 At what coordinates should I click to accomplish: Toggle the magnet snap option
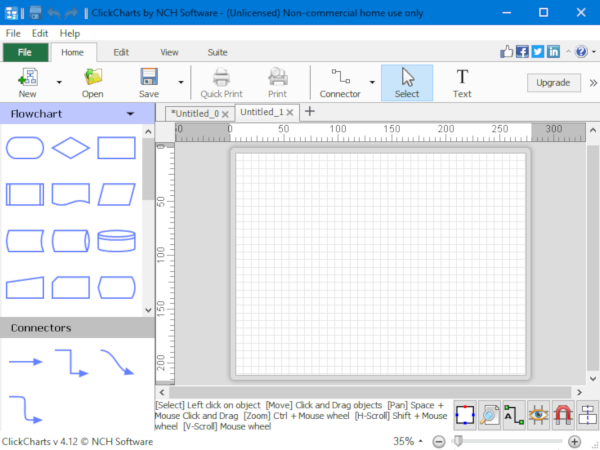[563, 415]
